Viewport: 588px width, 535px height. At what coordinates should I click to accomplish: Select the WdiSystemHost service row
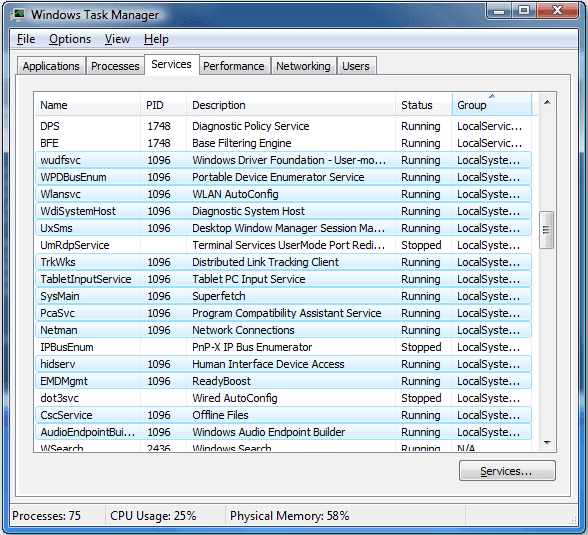(x=284, y=211)
